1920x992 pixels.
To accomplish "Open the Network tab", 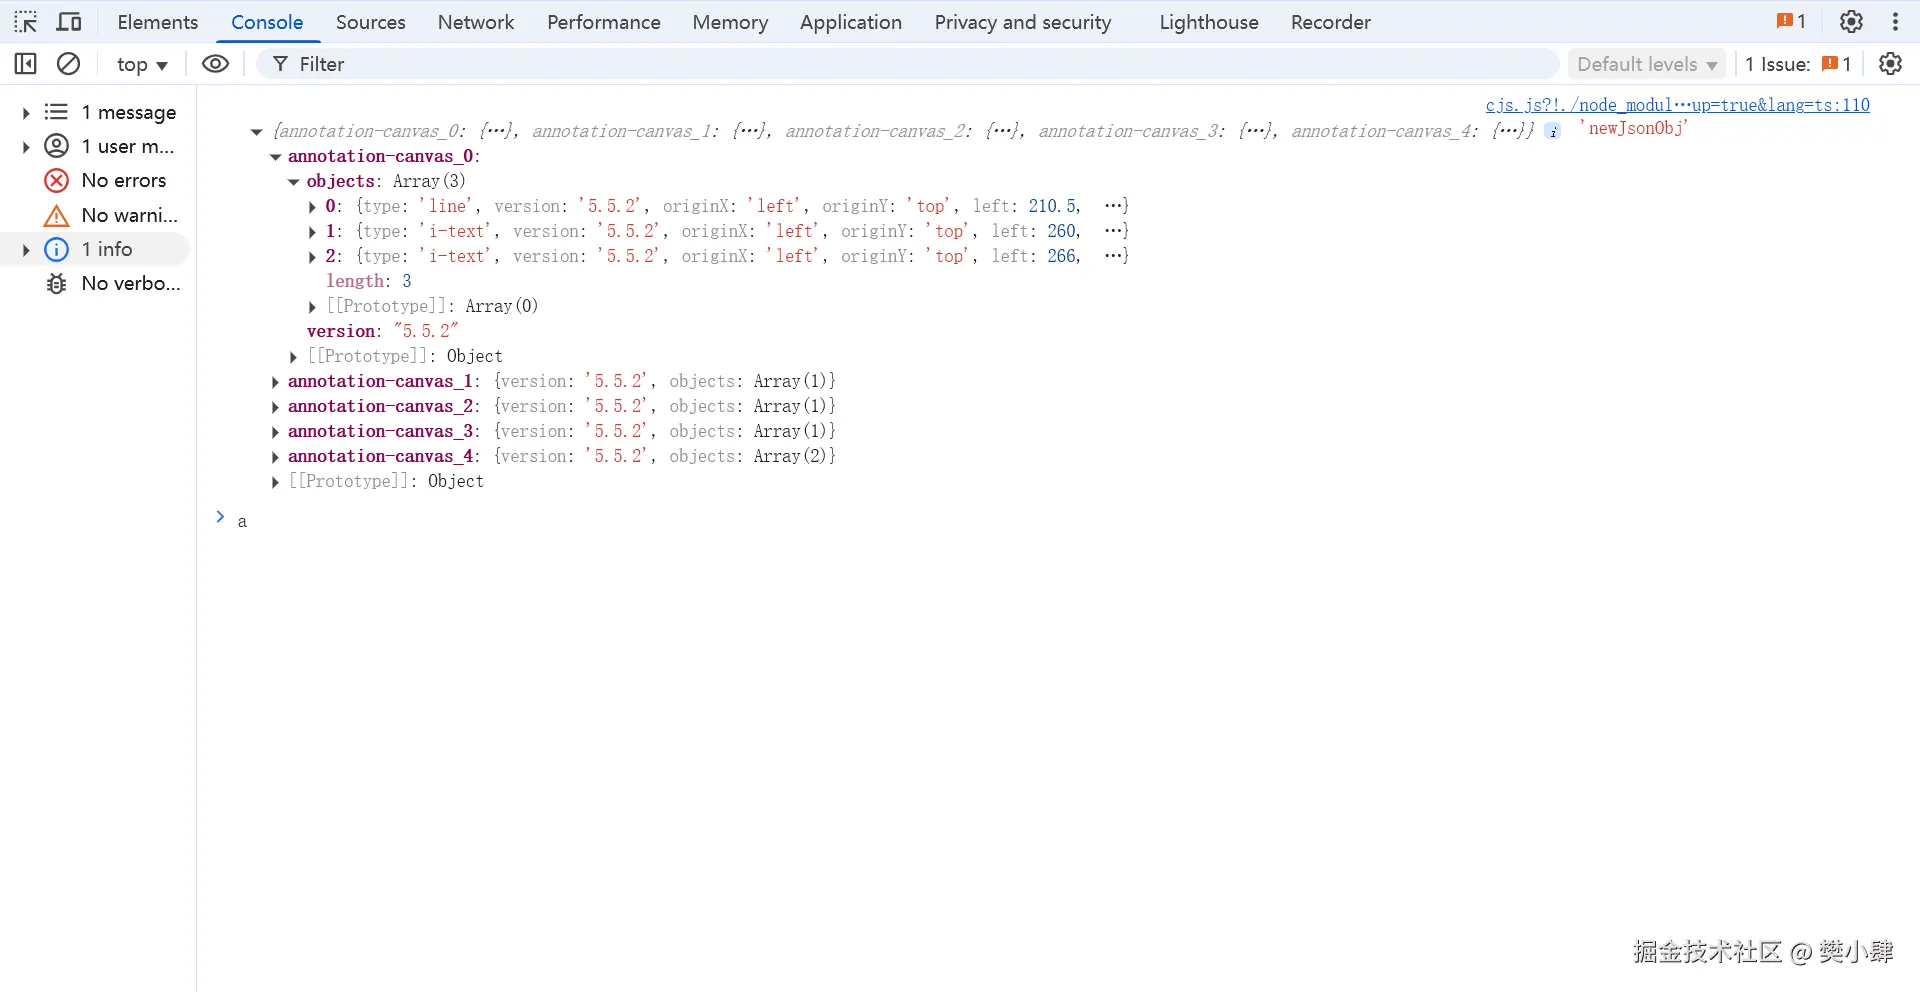I will [x=476, y=22].
